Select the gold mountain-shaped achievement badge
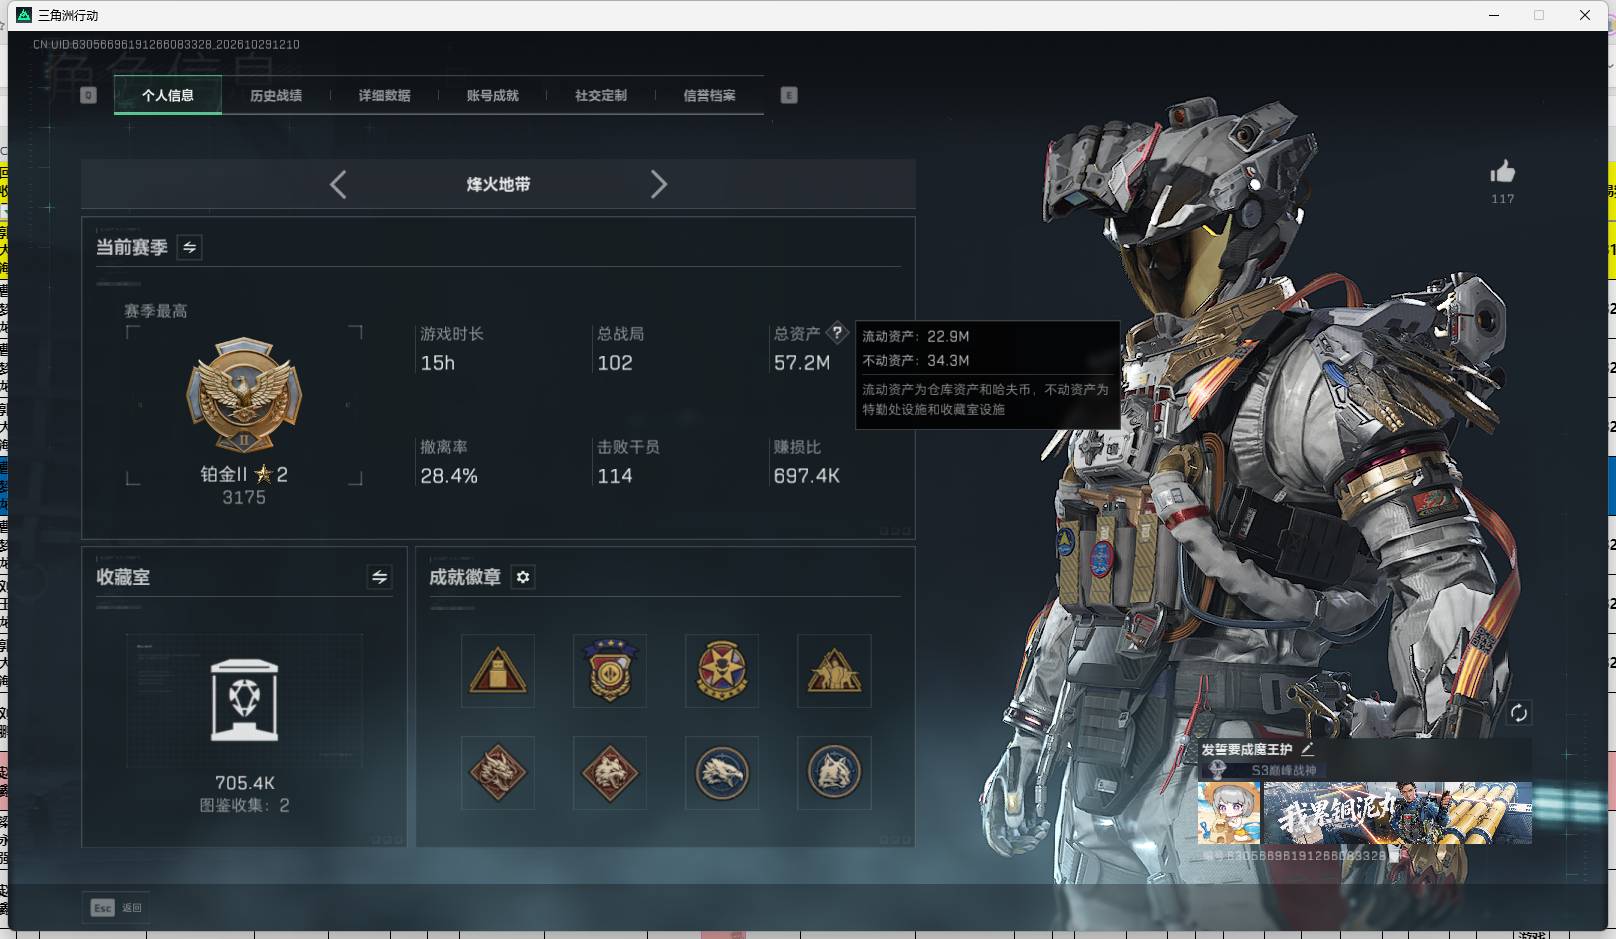1616x939 pixels. click(834, 671)
